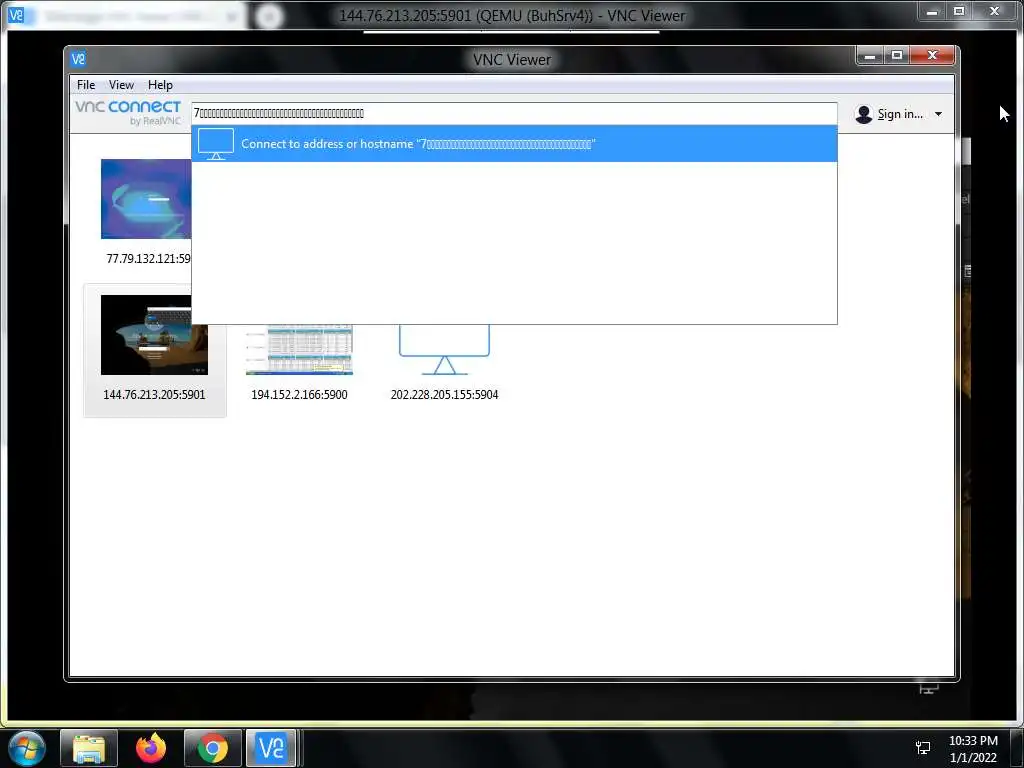Select the 202.228.205.155:5904 monitor icon

[444, 349]
